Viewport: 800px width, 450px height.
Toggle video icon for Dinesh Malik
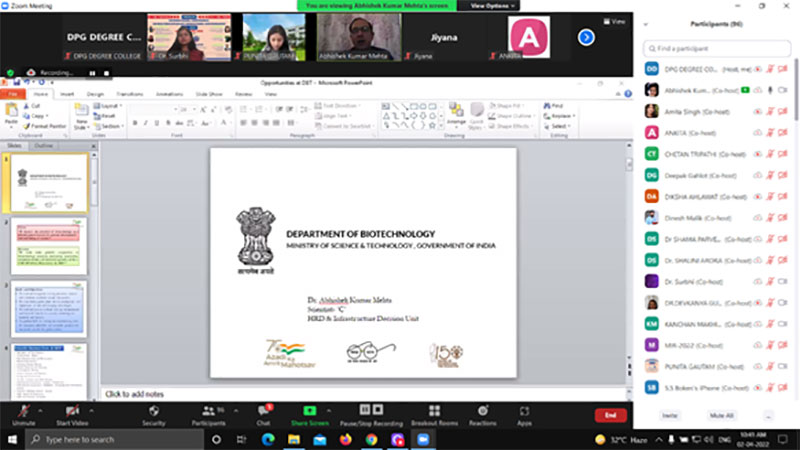point(783,217)
